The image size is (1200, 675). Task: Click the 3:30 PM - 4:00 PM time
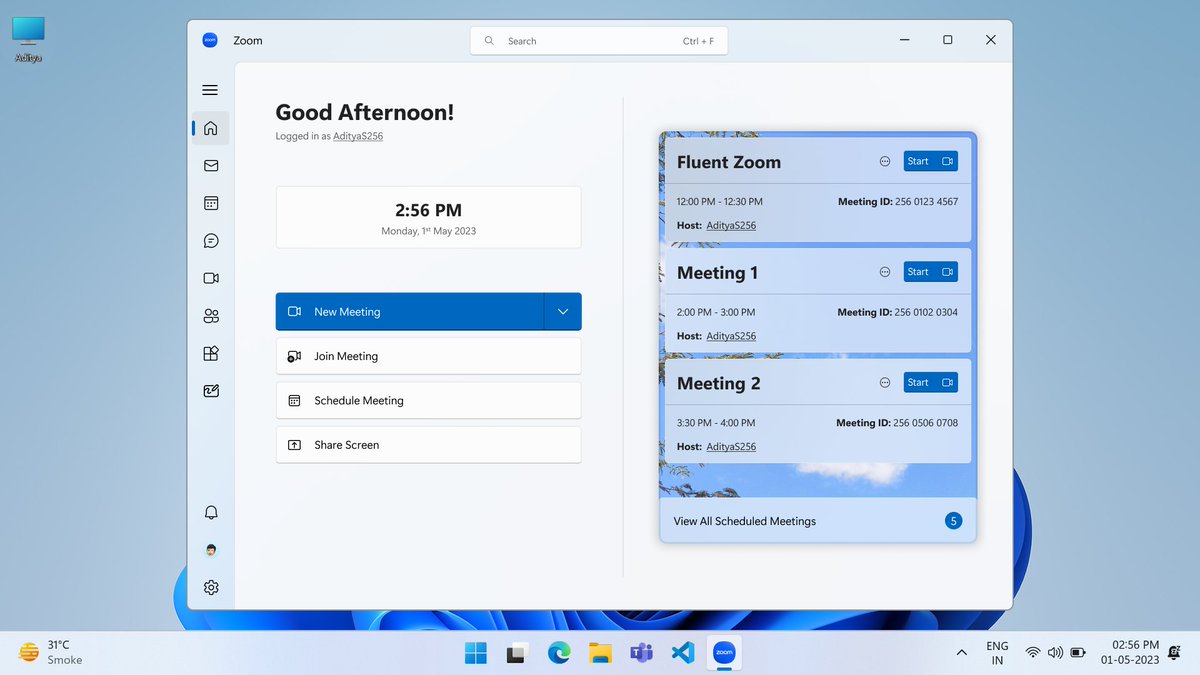716,423
